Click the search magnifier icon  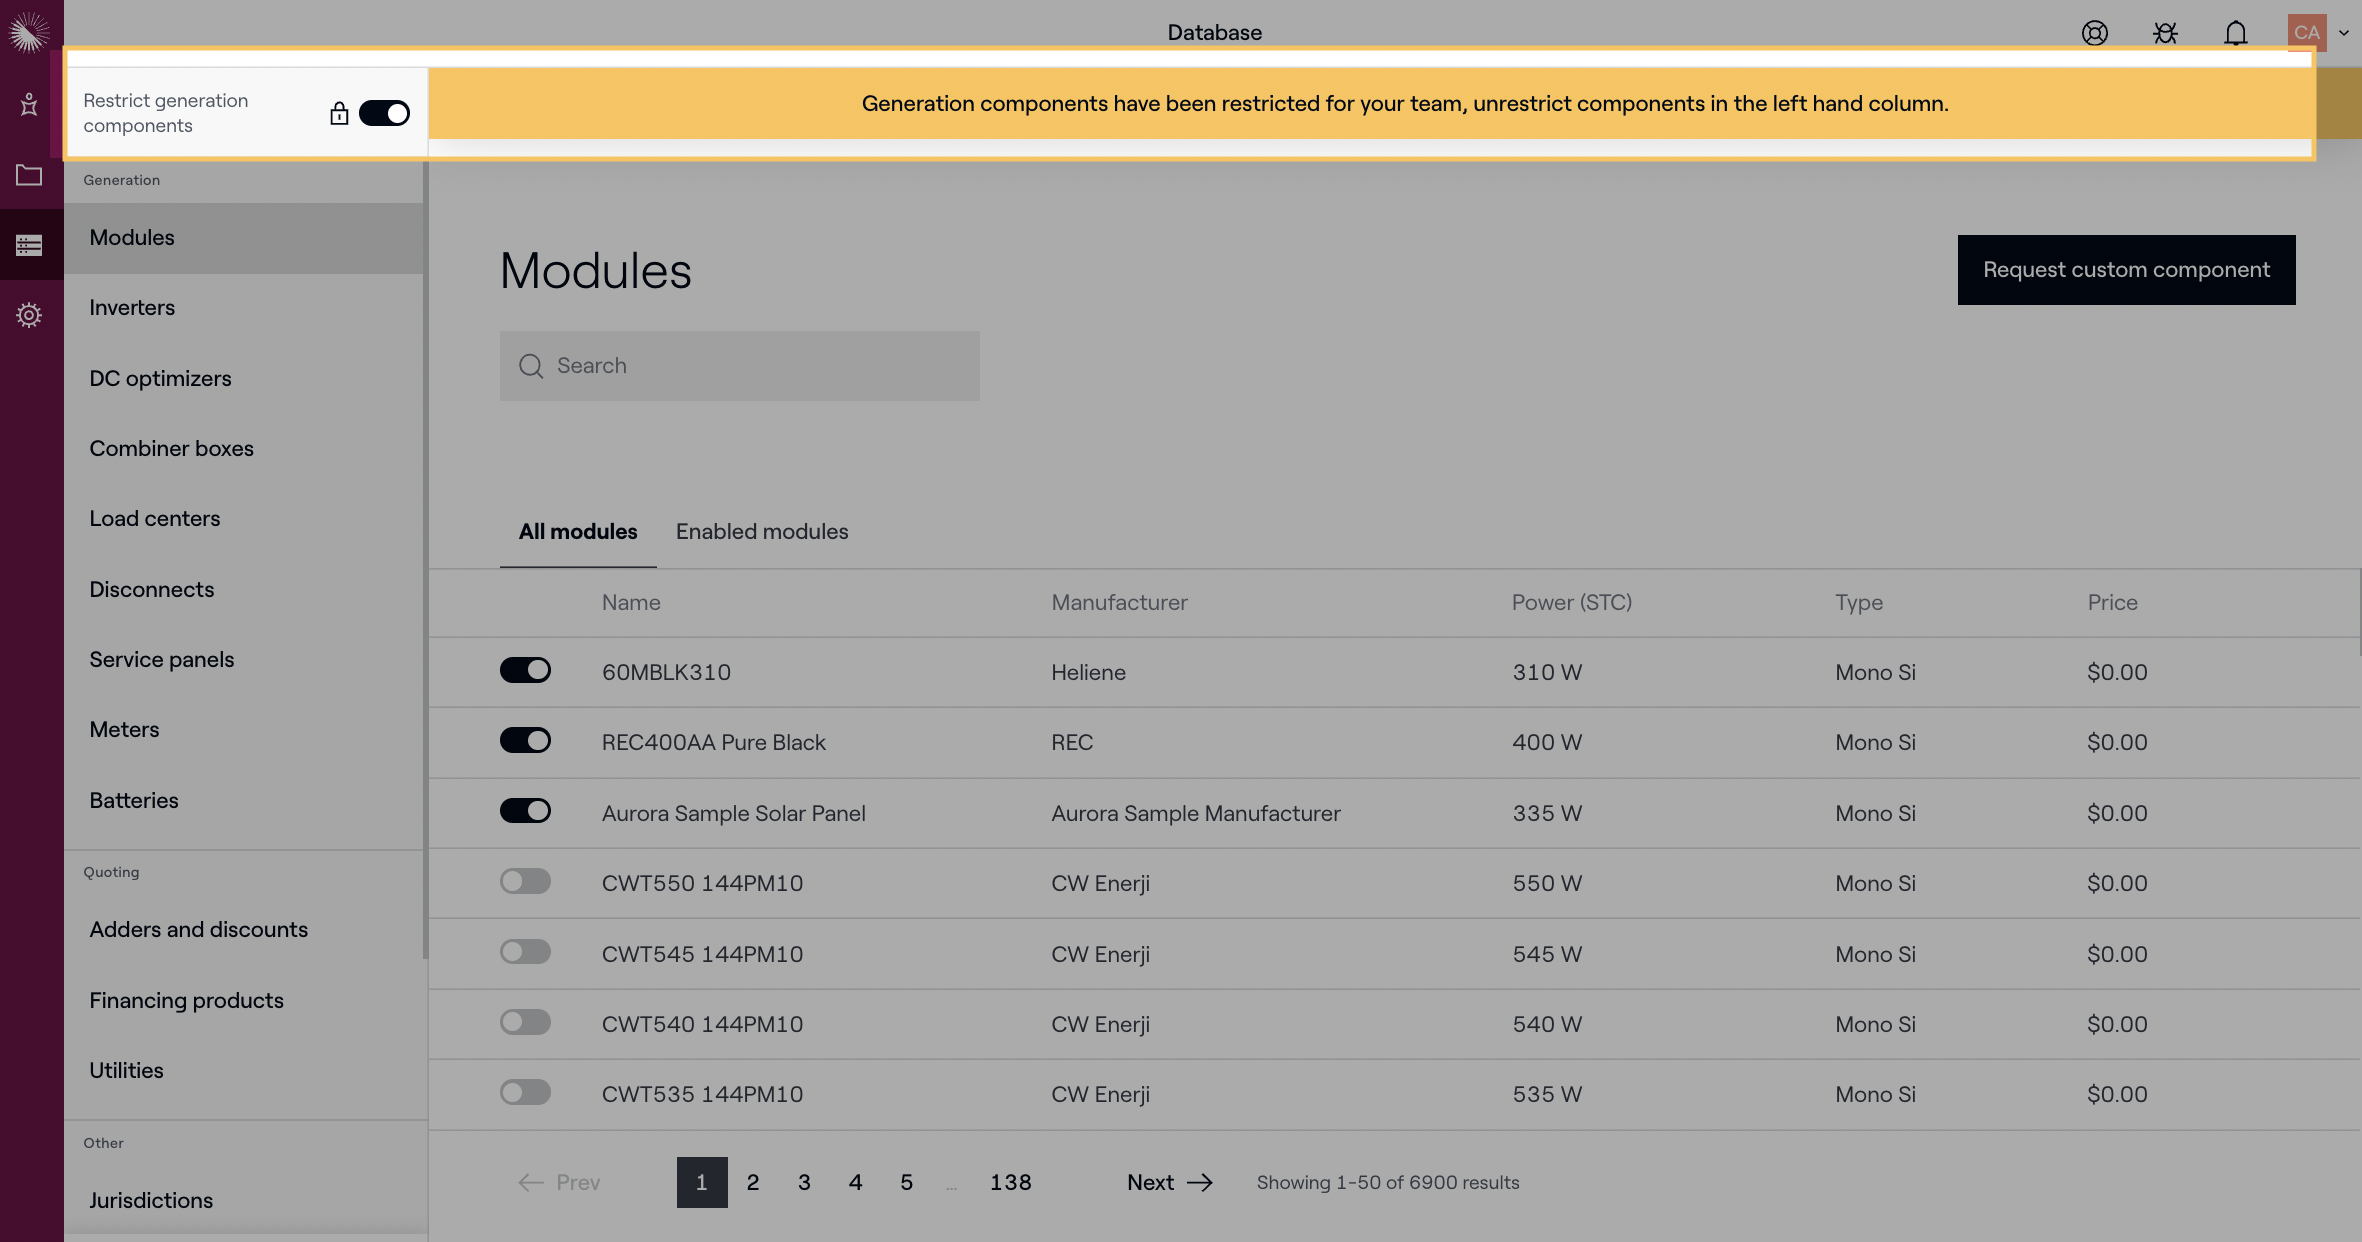point(531,366)
